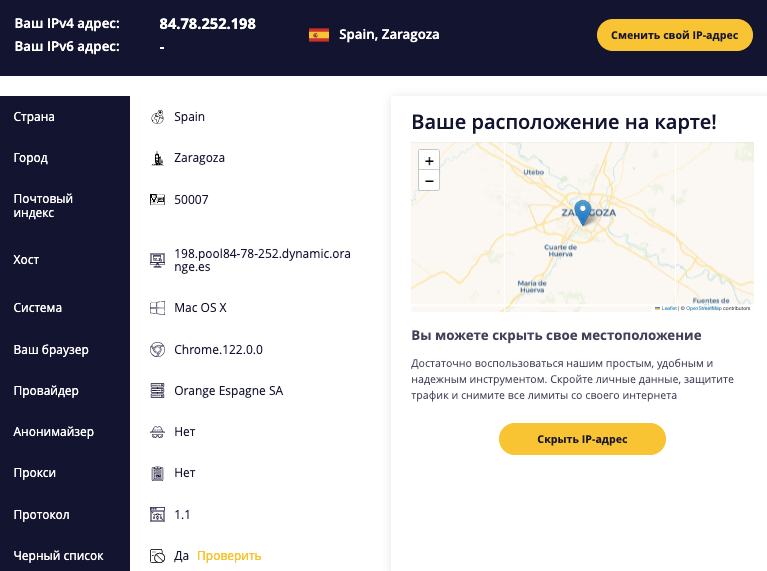This screenshot has width=767, height=571.
Task: Click the blacklist icon beside Да
Action: point(157,556)
